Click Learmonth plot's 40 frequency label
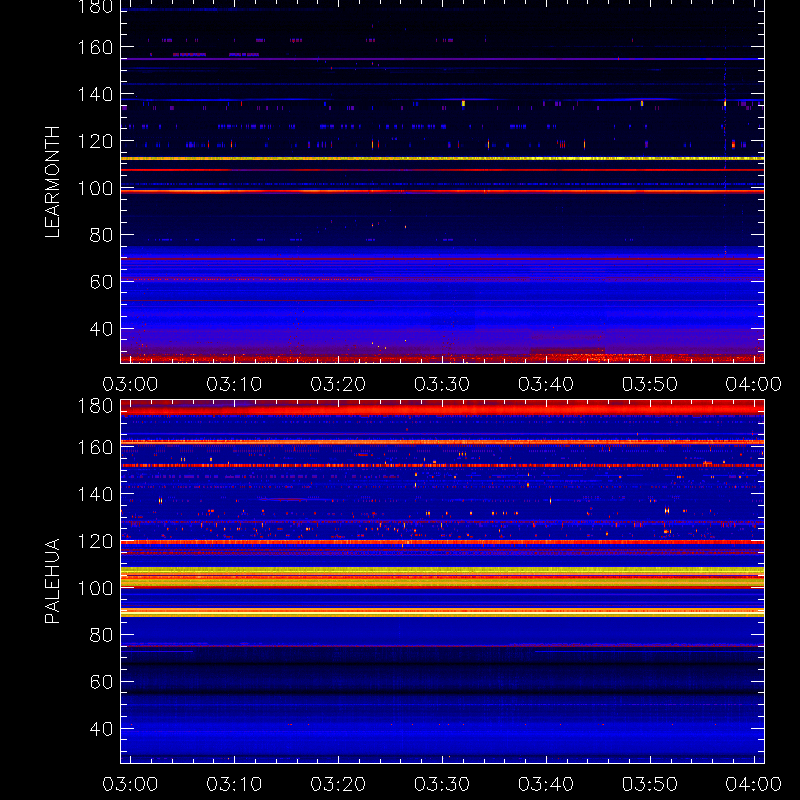This screenshot has height=800, width=800. [x=101, y=329]
